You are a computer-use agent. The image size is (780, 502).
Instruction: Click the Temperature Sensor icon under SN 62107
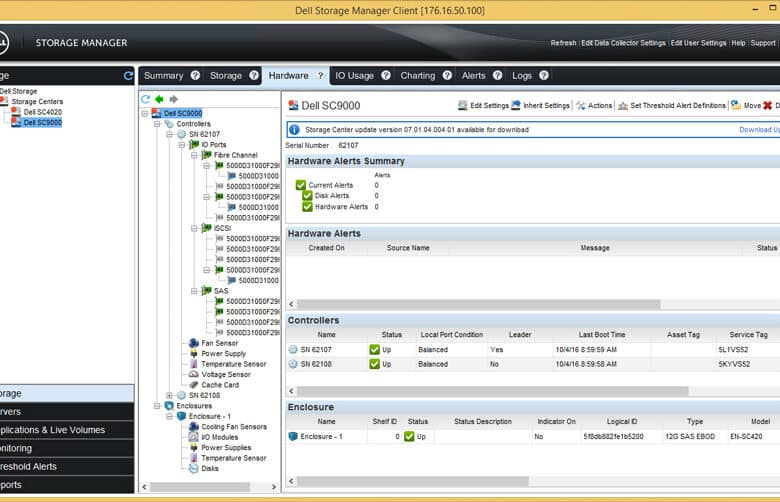click(194, 364)
